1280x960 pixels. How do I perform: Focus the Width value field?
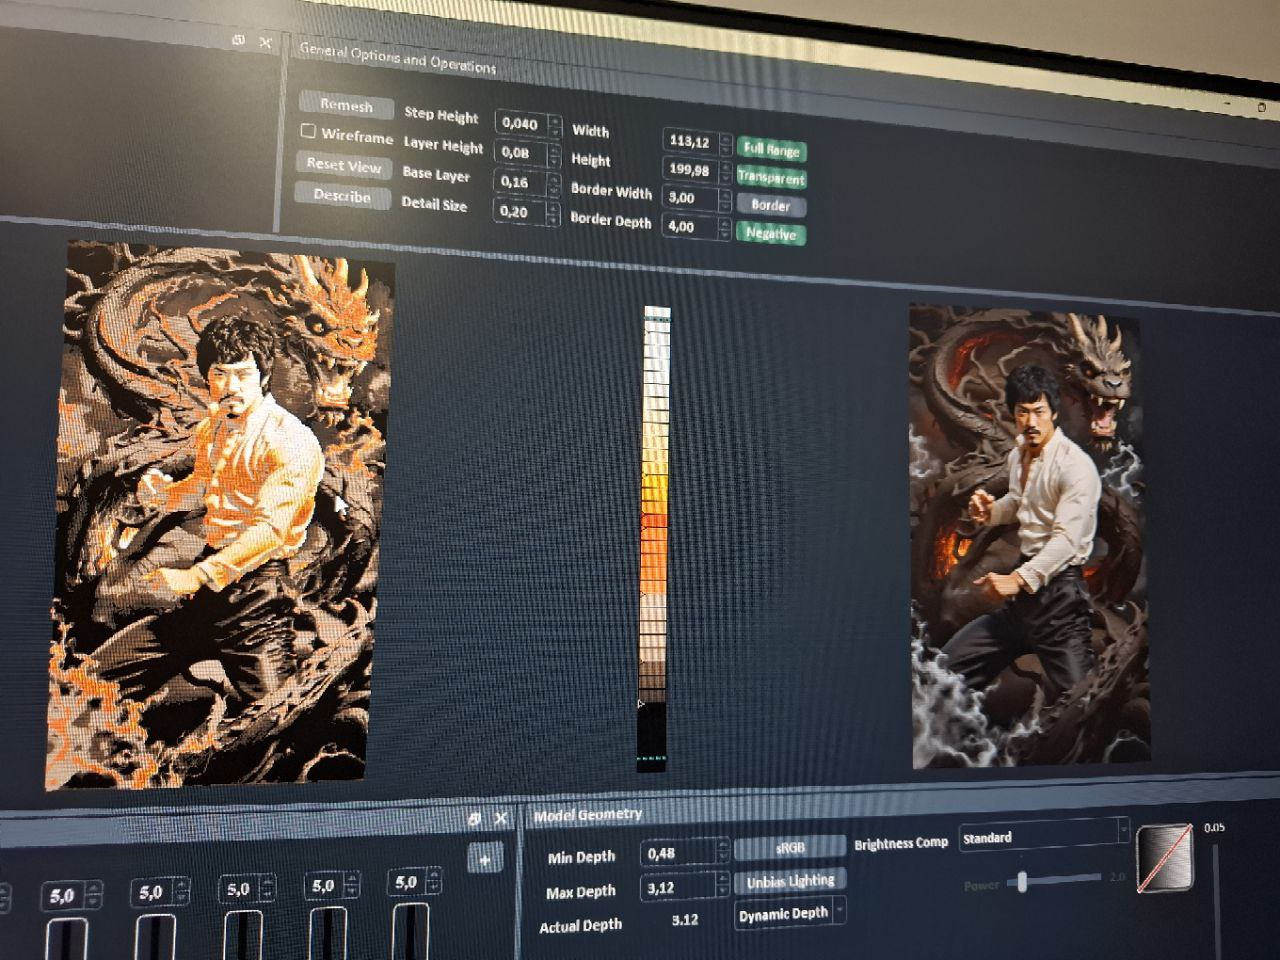coord(690,142)
